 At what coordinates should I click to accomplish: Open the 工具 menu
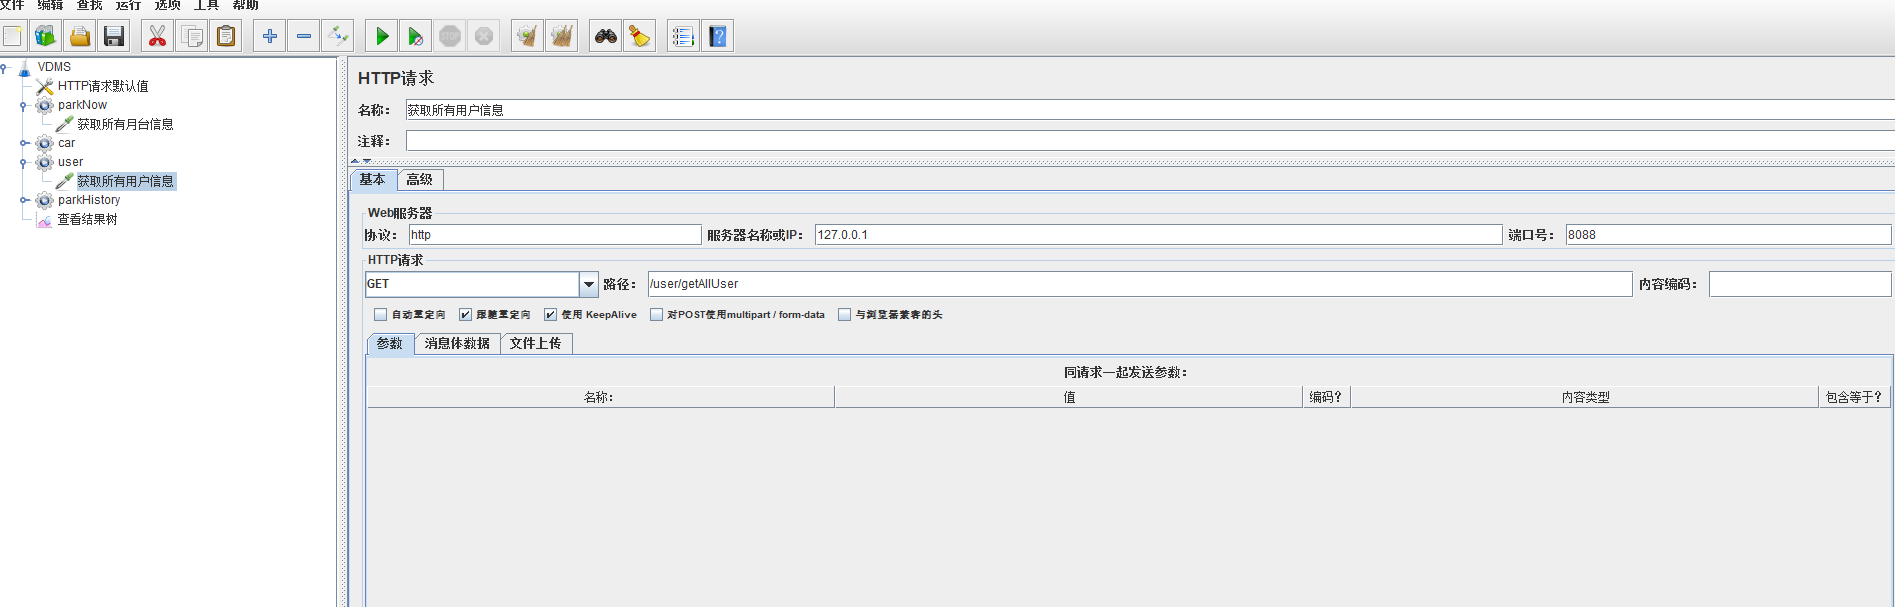tap(207, 5)
